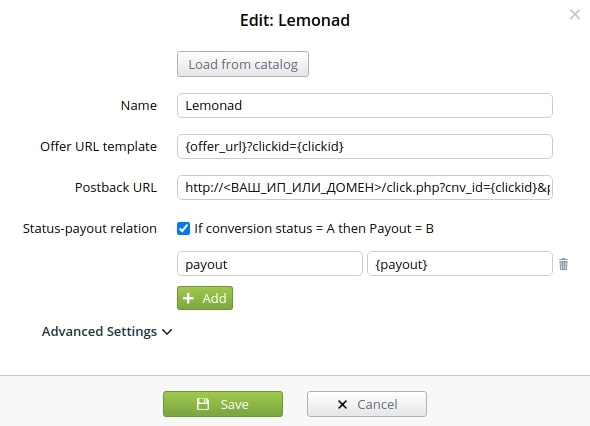Edit the {payout} value input
The width and height of the screenshot is (590, 426).
460,264
